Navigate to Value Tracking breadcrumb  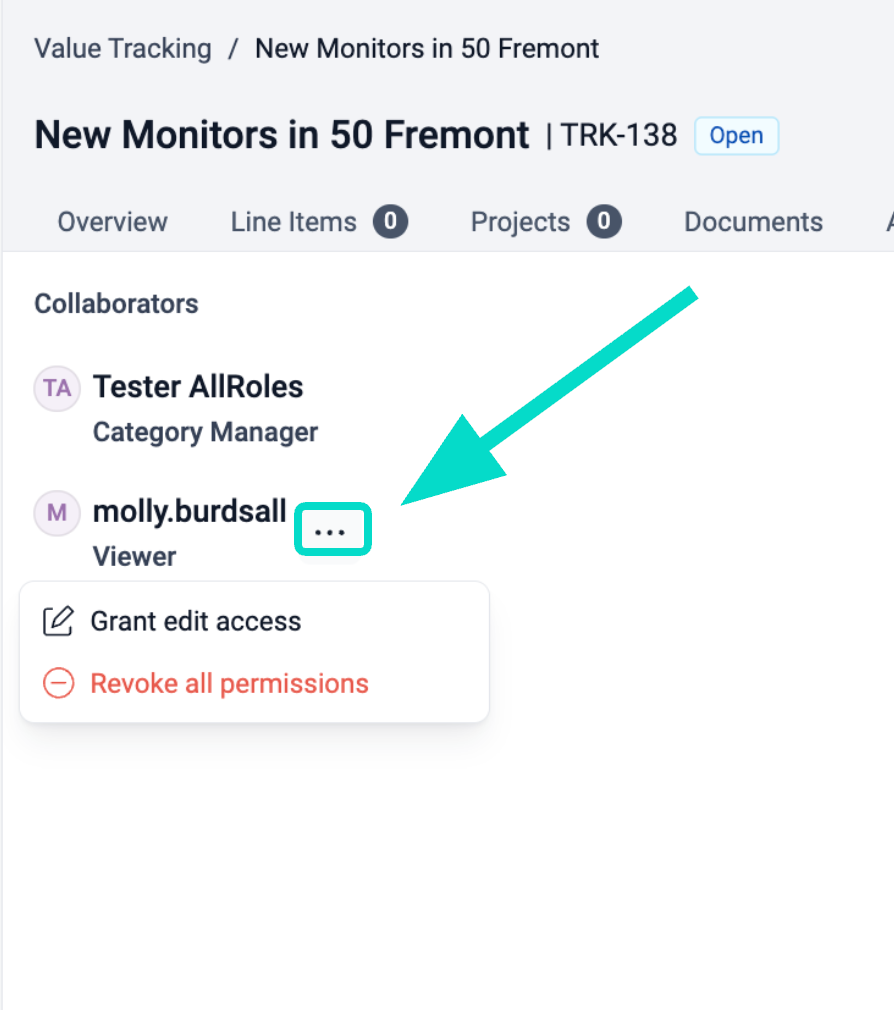[x=123, y=48]
